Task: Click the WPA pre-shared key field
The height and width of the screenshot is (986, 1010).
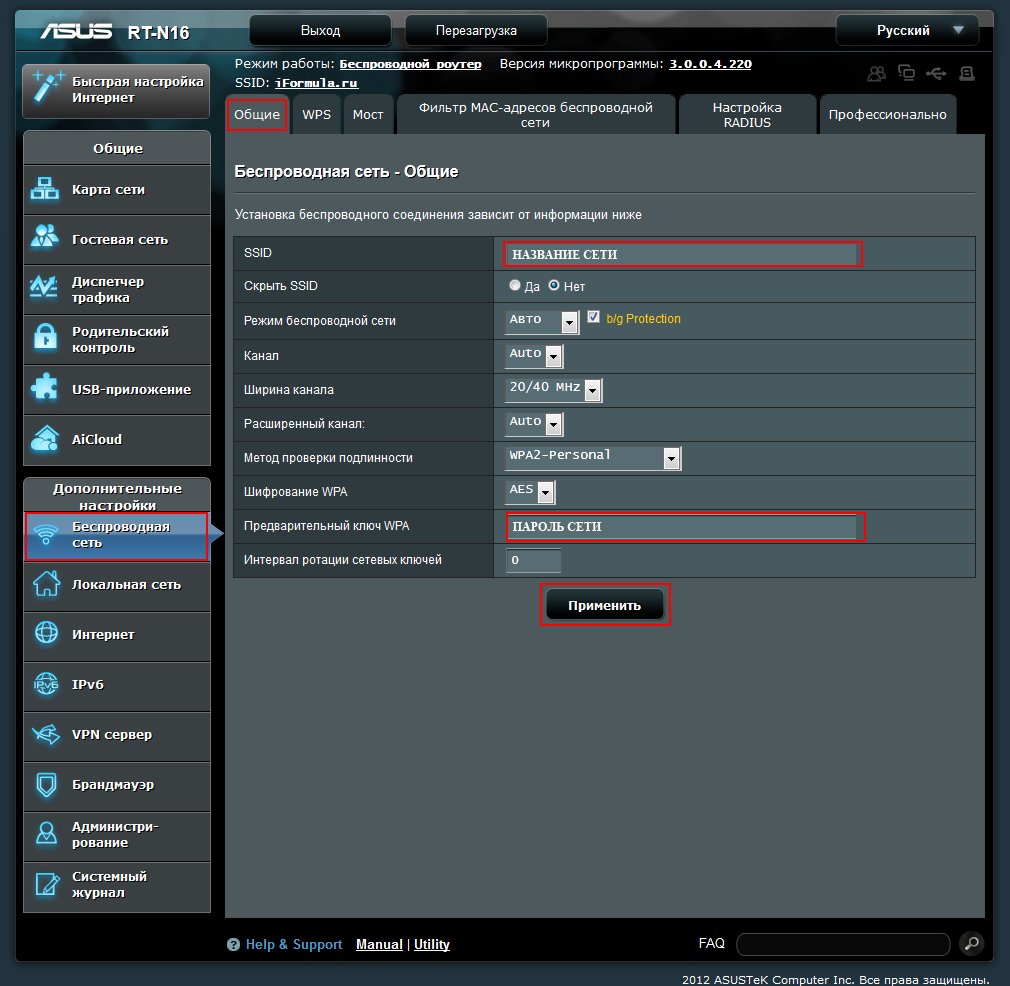Action: click(x=684, y=527)
